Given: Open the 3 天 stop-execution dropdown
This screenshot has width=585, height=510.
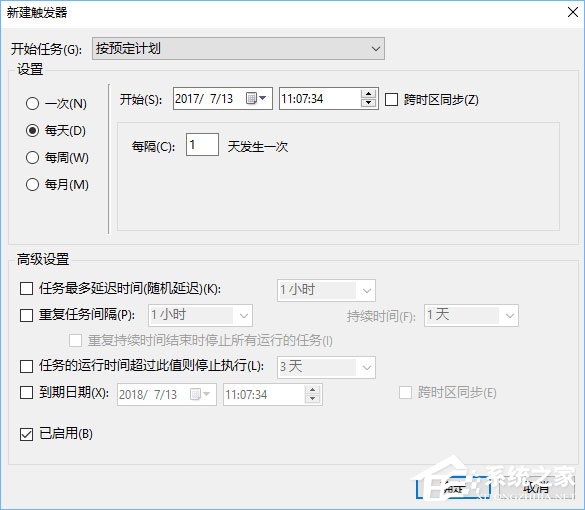Looking at the screenshot, I should tap(326, 367).
